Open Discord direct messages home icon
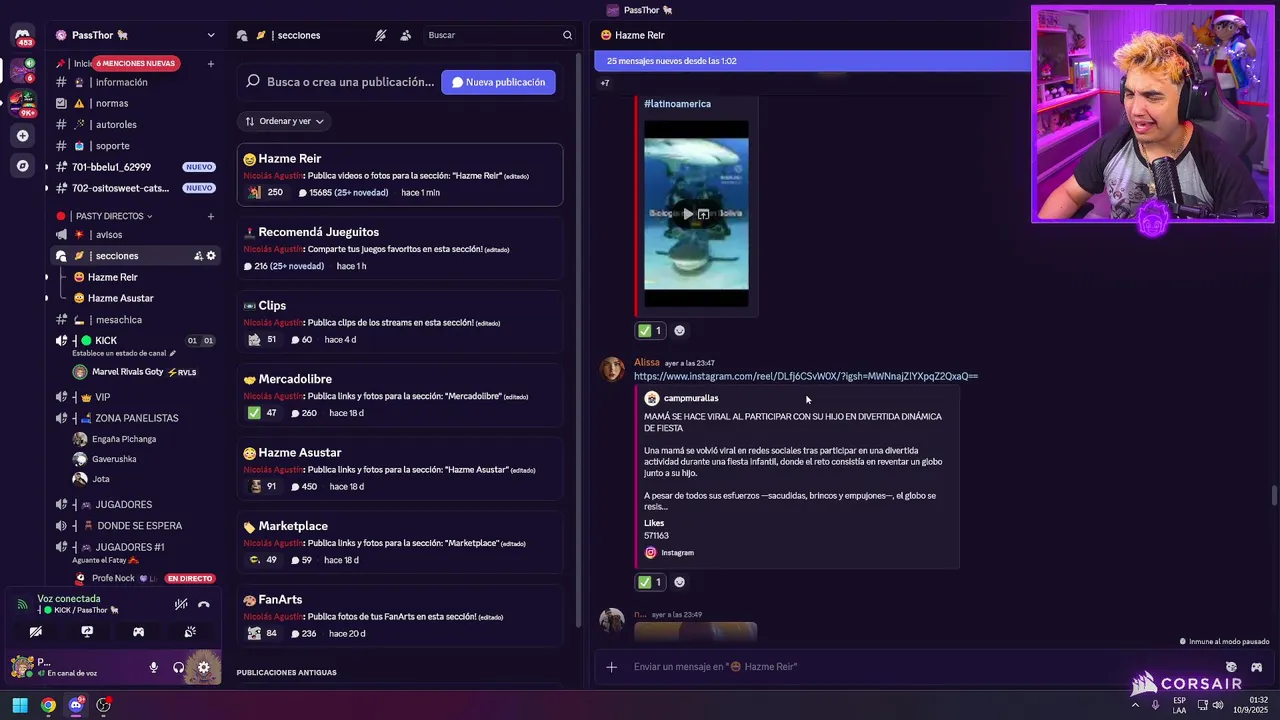1280x720 pixels. tap(22, 36)
